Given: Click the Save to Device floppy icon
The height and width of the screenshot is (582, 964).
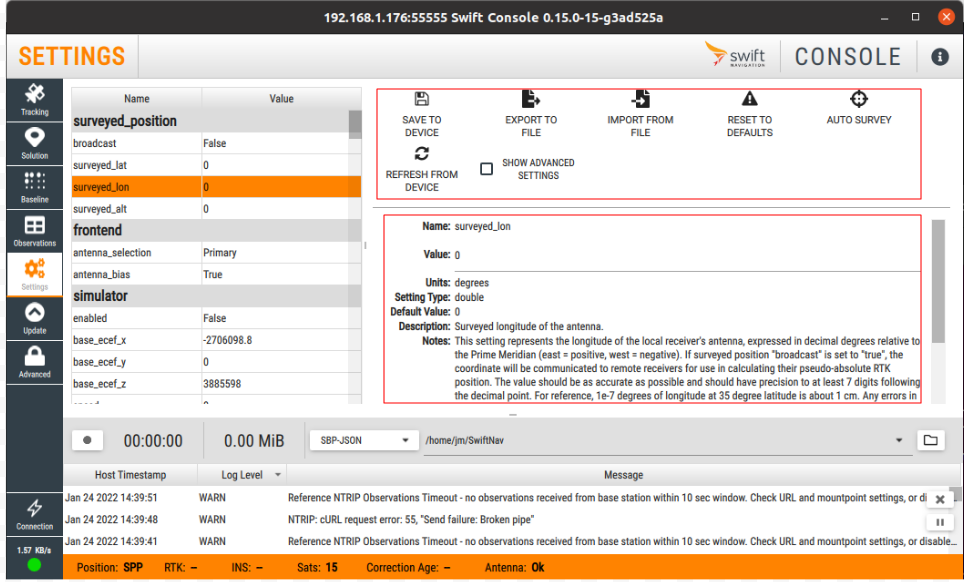Looking at the screenshot, I should 422,99.
